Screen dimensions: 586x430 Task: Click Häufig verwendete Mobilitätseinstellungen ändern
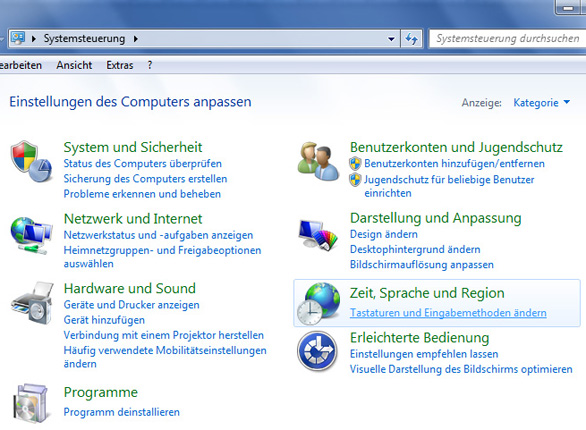165,357
